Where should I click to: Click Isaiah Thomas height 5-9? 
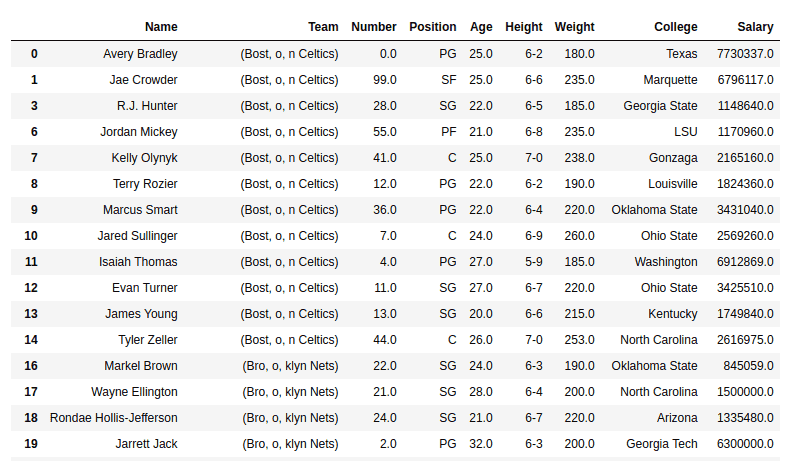tap(534, 262)
